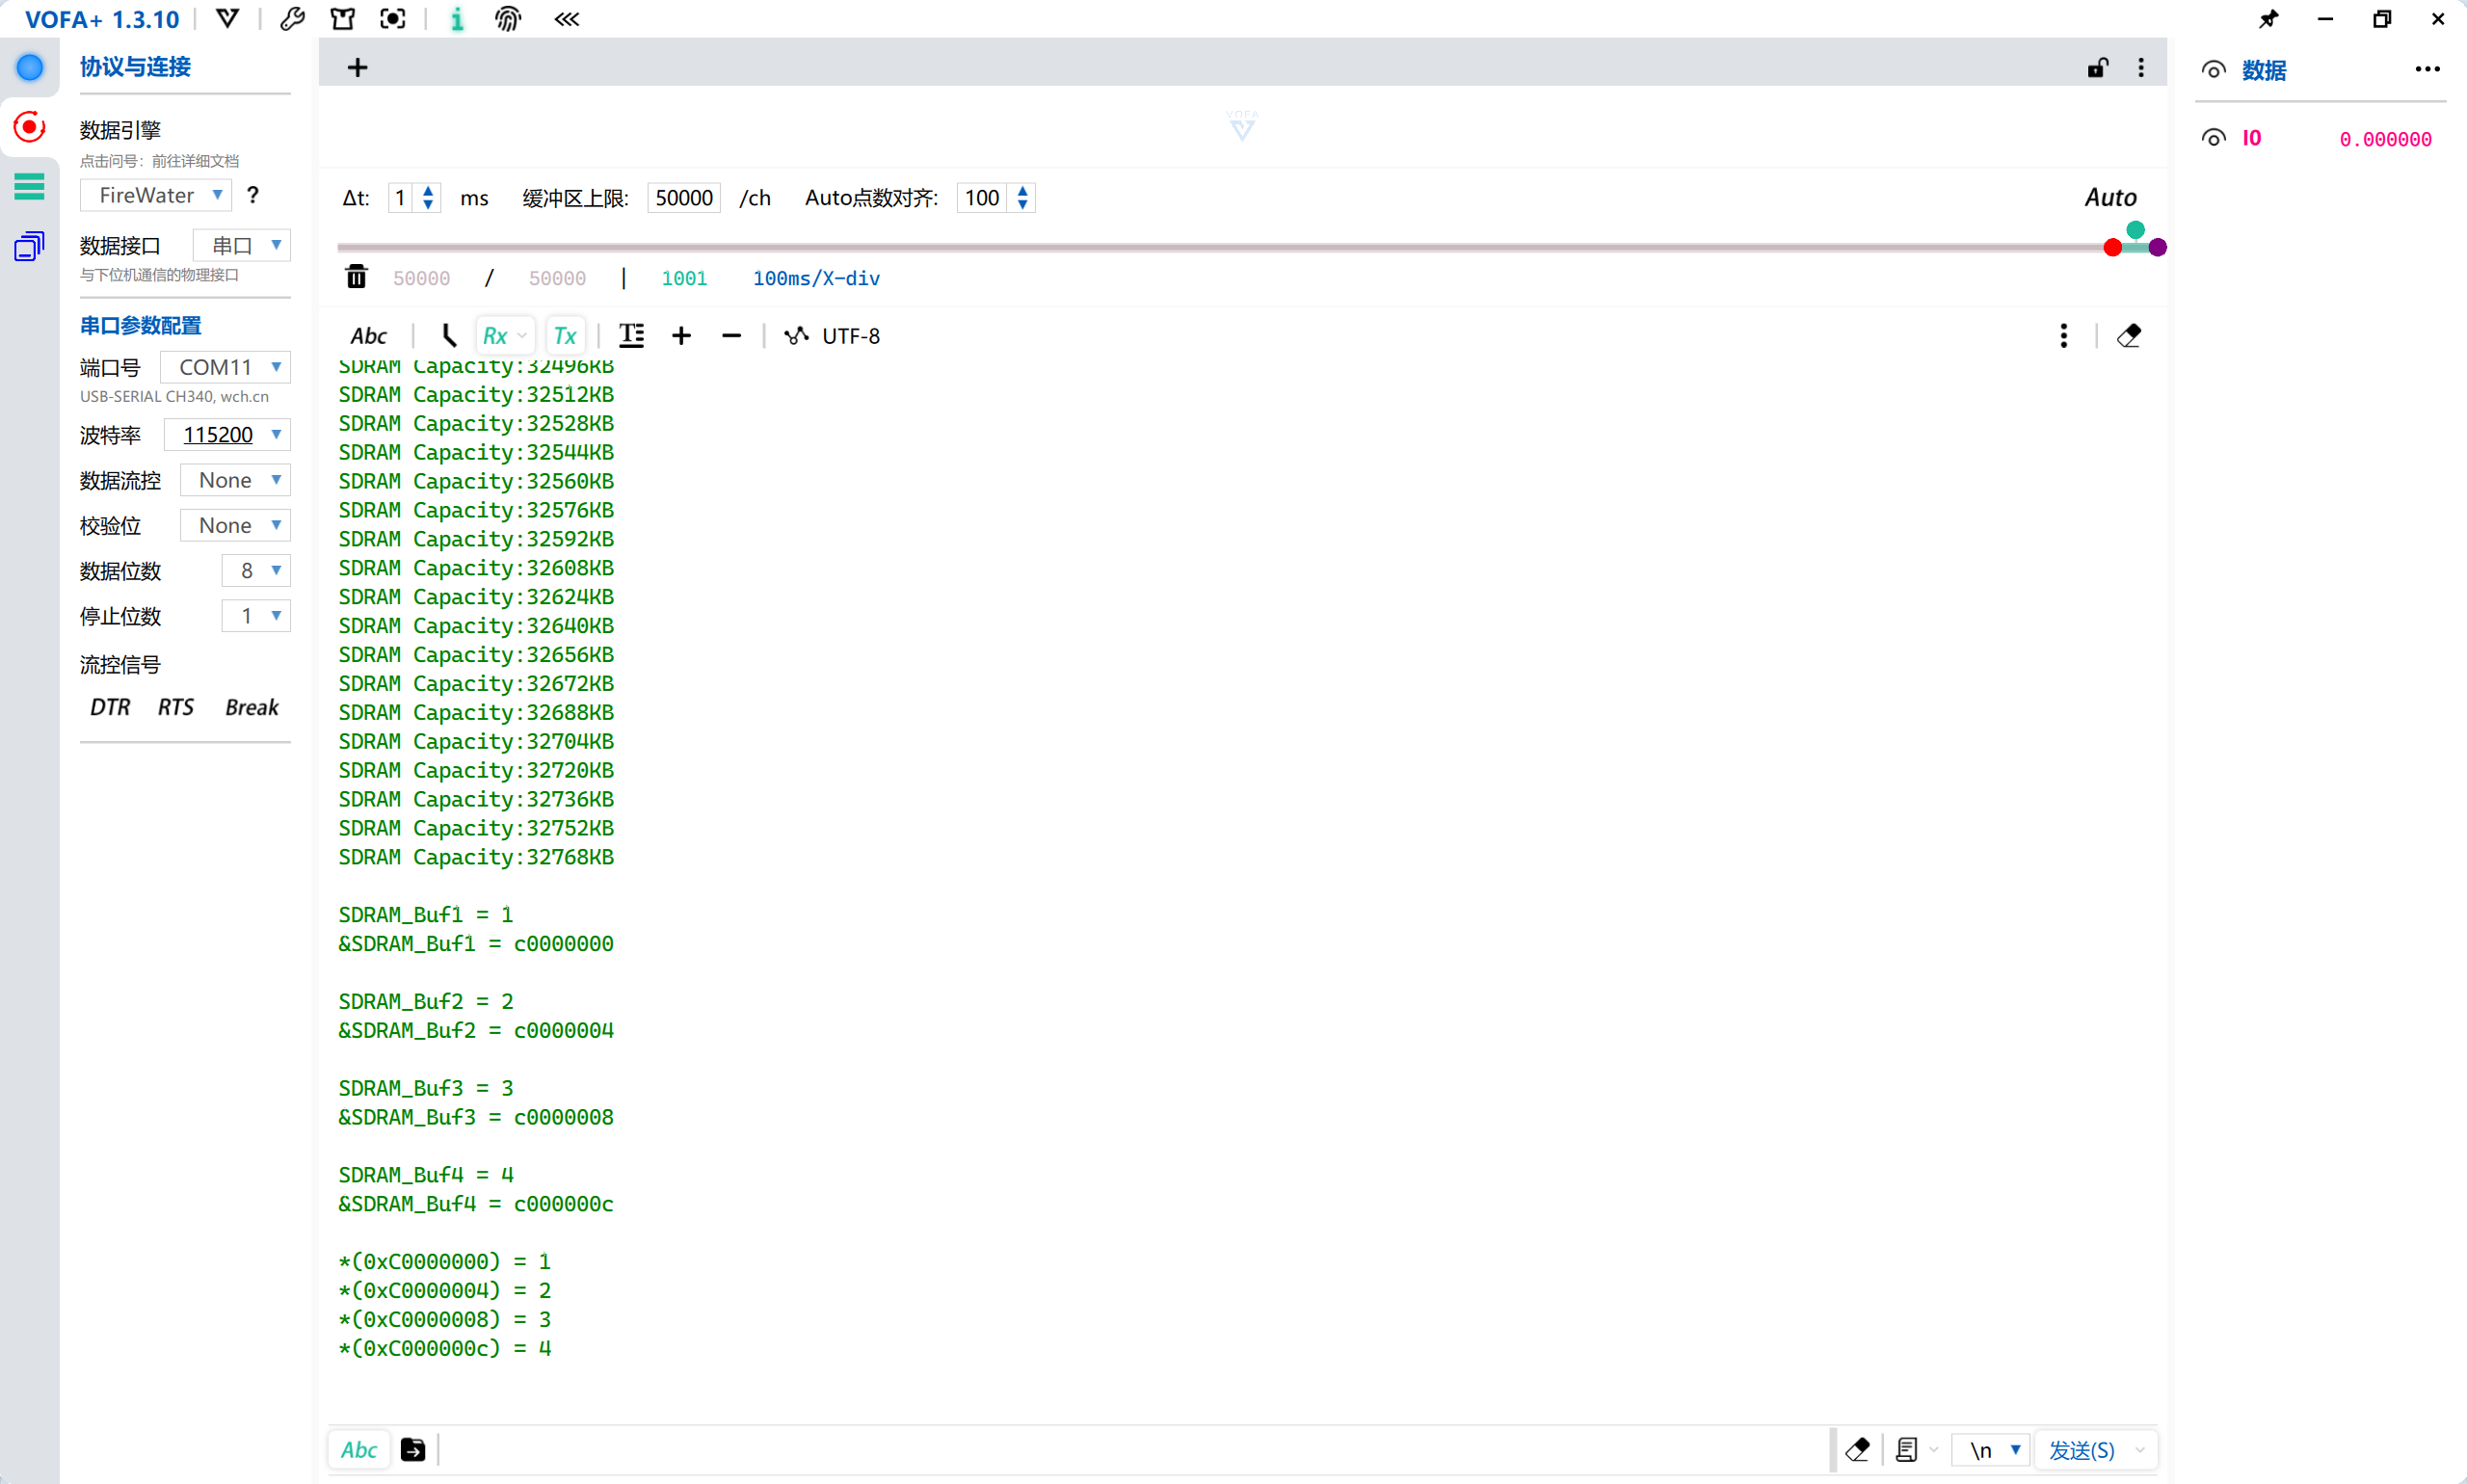
Task: Open the 数据 panel three-dot menu
Action: point(2427,69)
